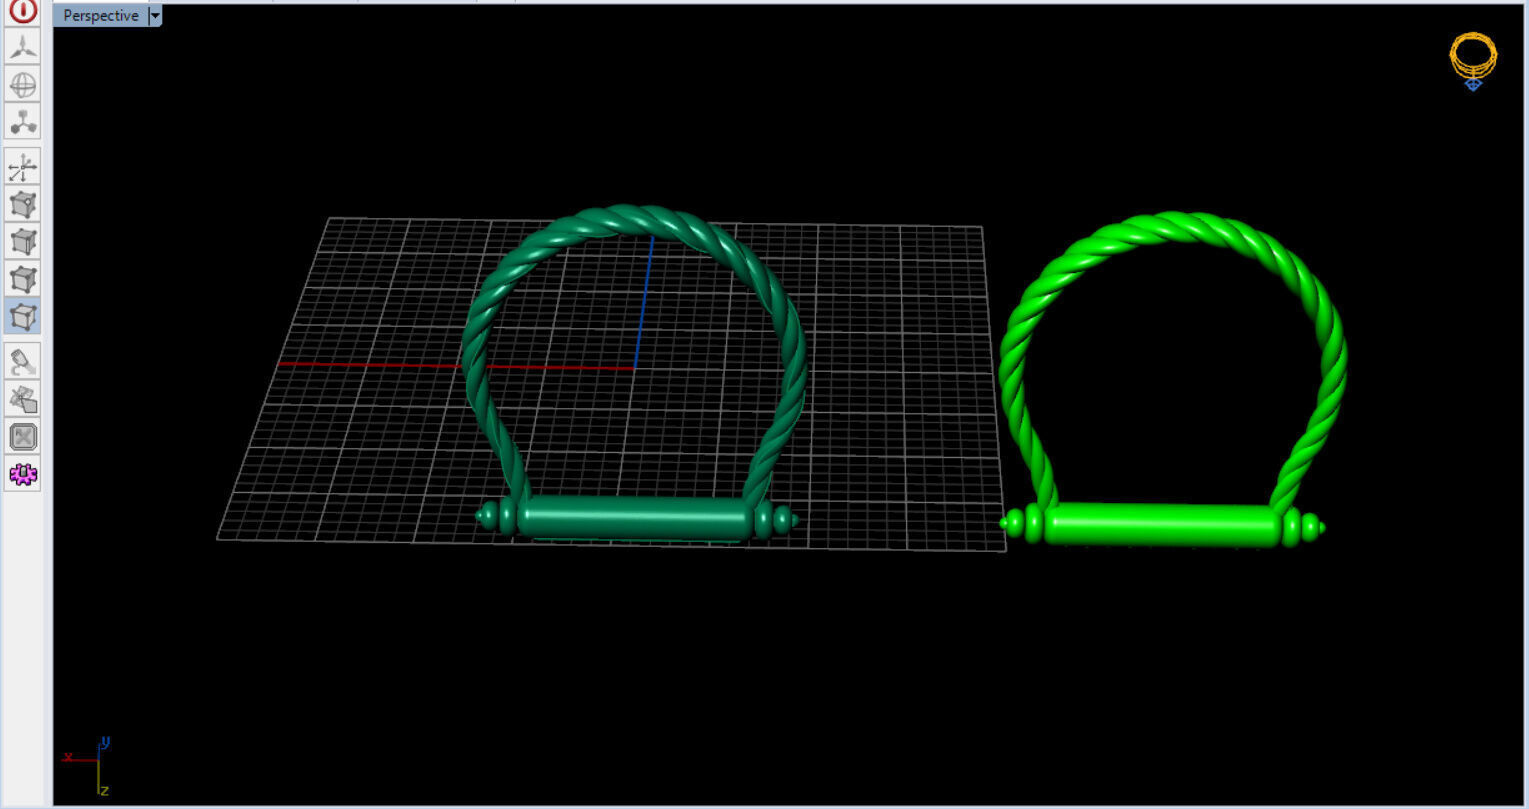
Task: Toggle the highlighted blue cube icon
Action: tap(22, 317)
